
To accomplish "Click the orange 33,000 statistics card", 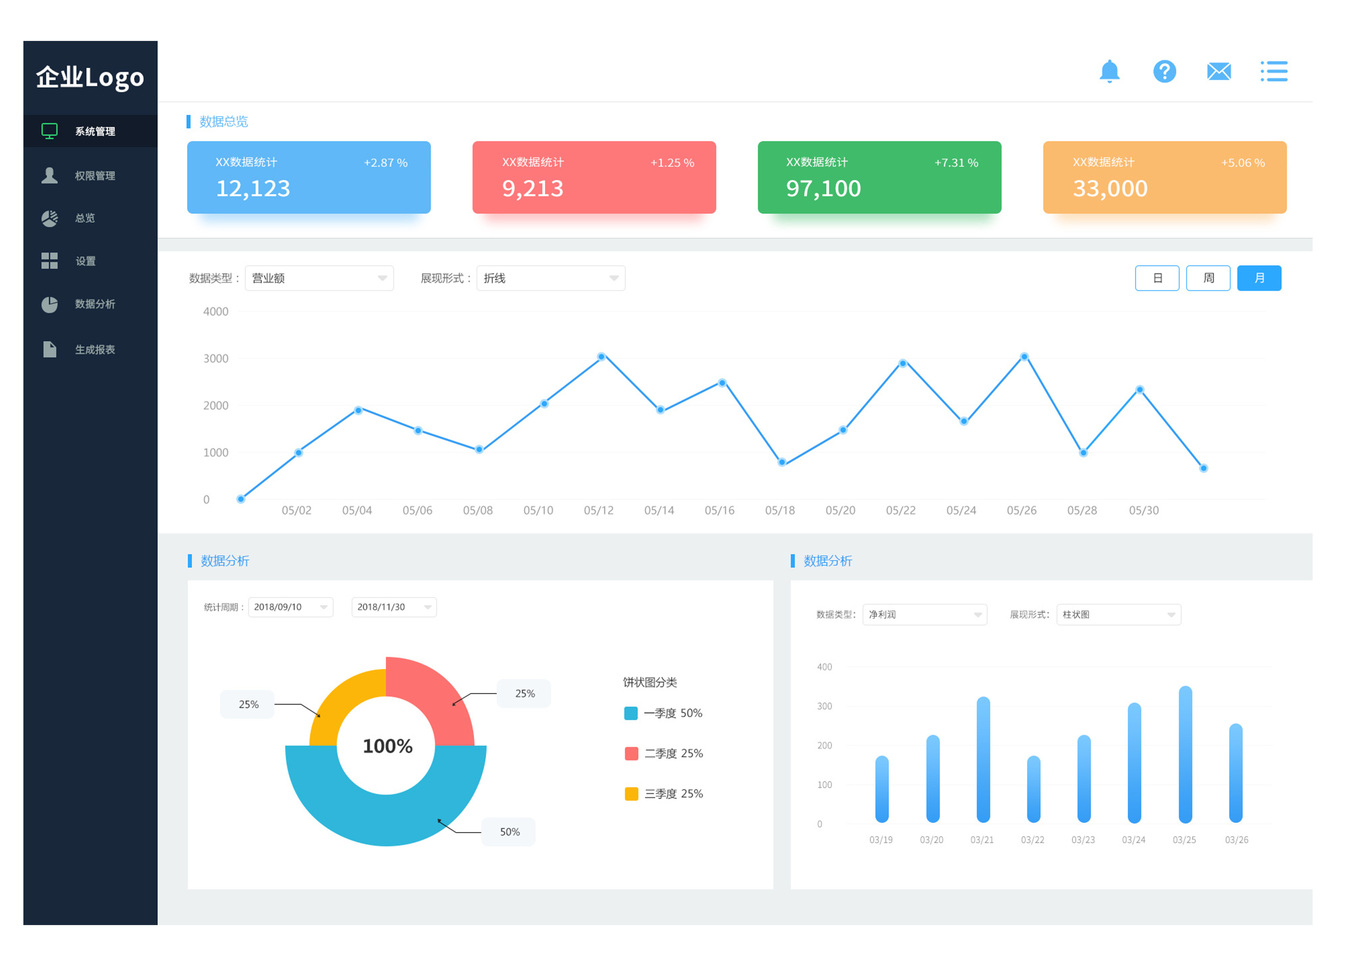I will coord(1165,177).
